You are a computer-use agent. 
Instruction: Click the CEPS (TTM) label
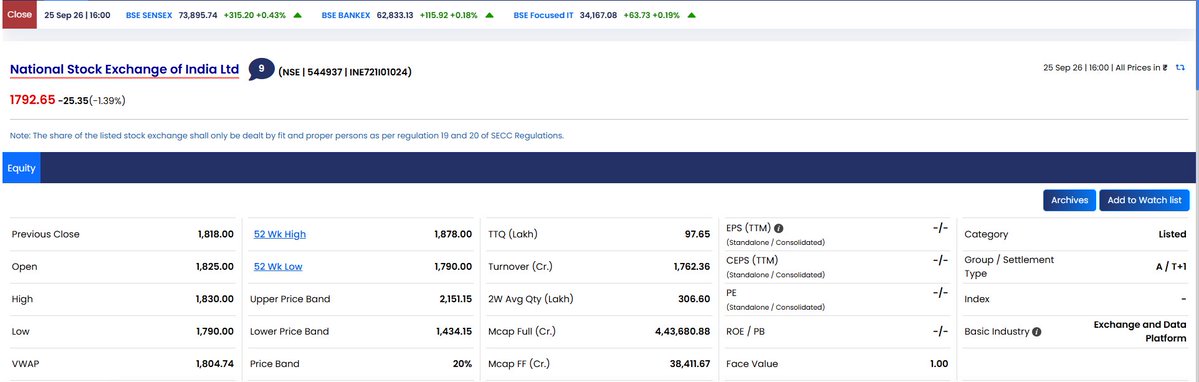click(751, 260)
